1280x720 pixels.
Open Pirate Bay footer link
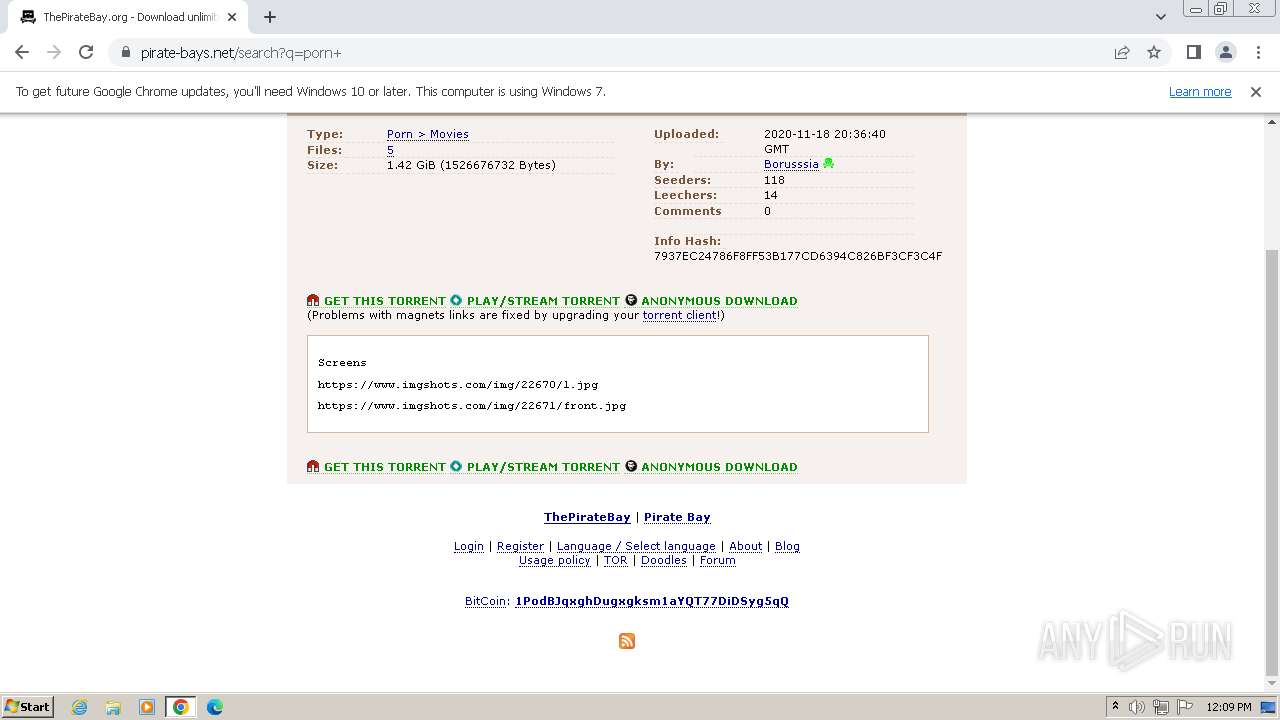[677, 517]
